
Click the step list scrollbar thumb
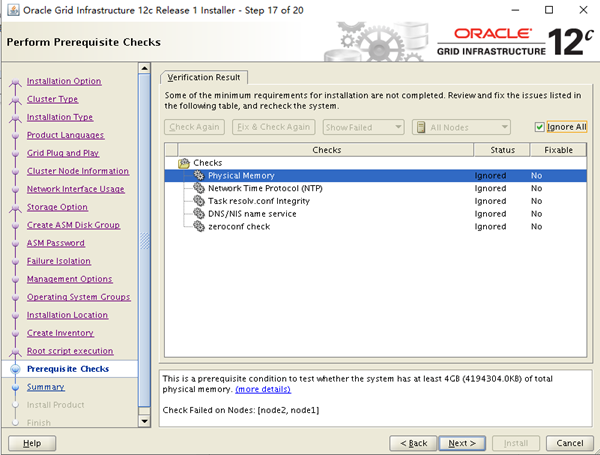144,240
